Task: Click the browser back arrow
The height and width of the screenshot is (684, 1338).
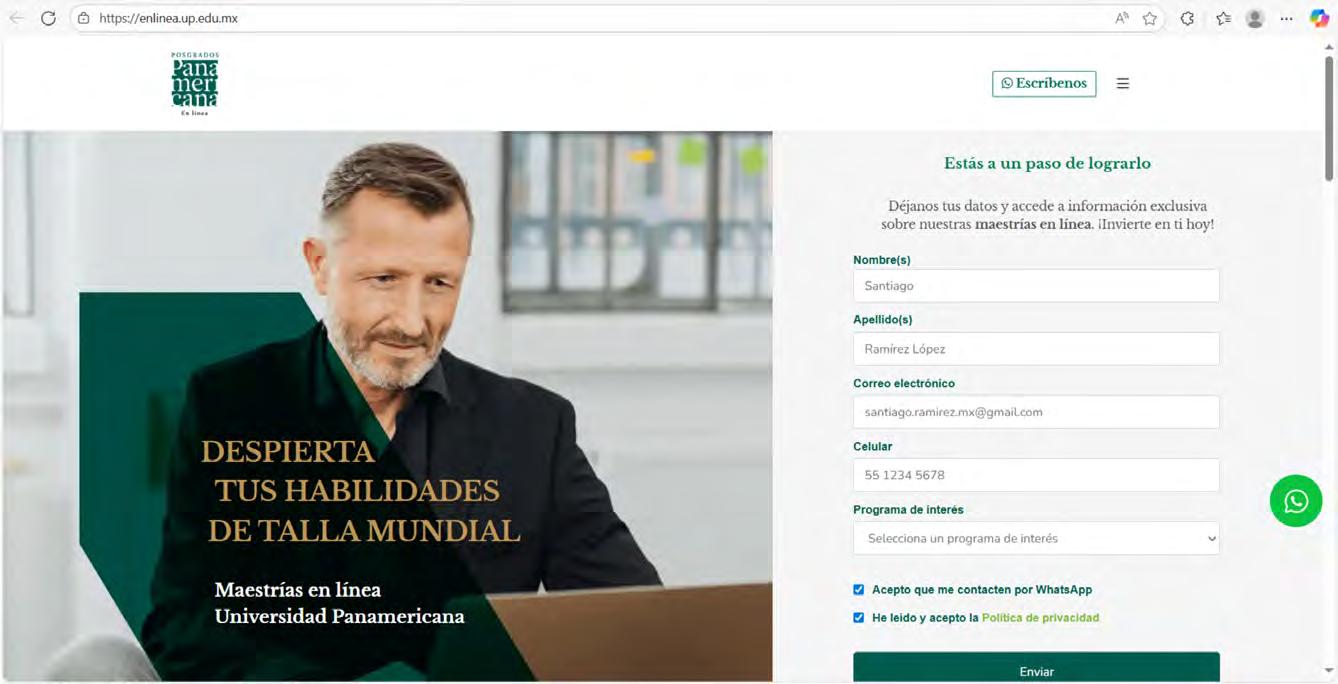Action: click(x=16, y=18)
